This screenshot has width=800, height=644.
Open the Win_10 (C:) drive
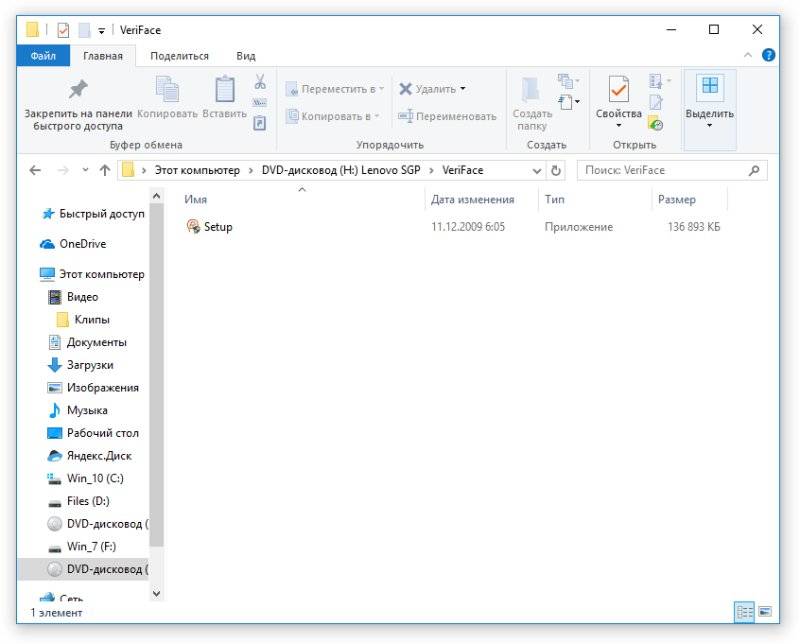85,478
